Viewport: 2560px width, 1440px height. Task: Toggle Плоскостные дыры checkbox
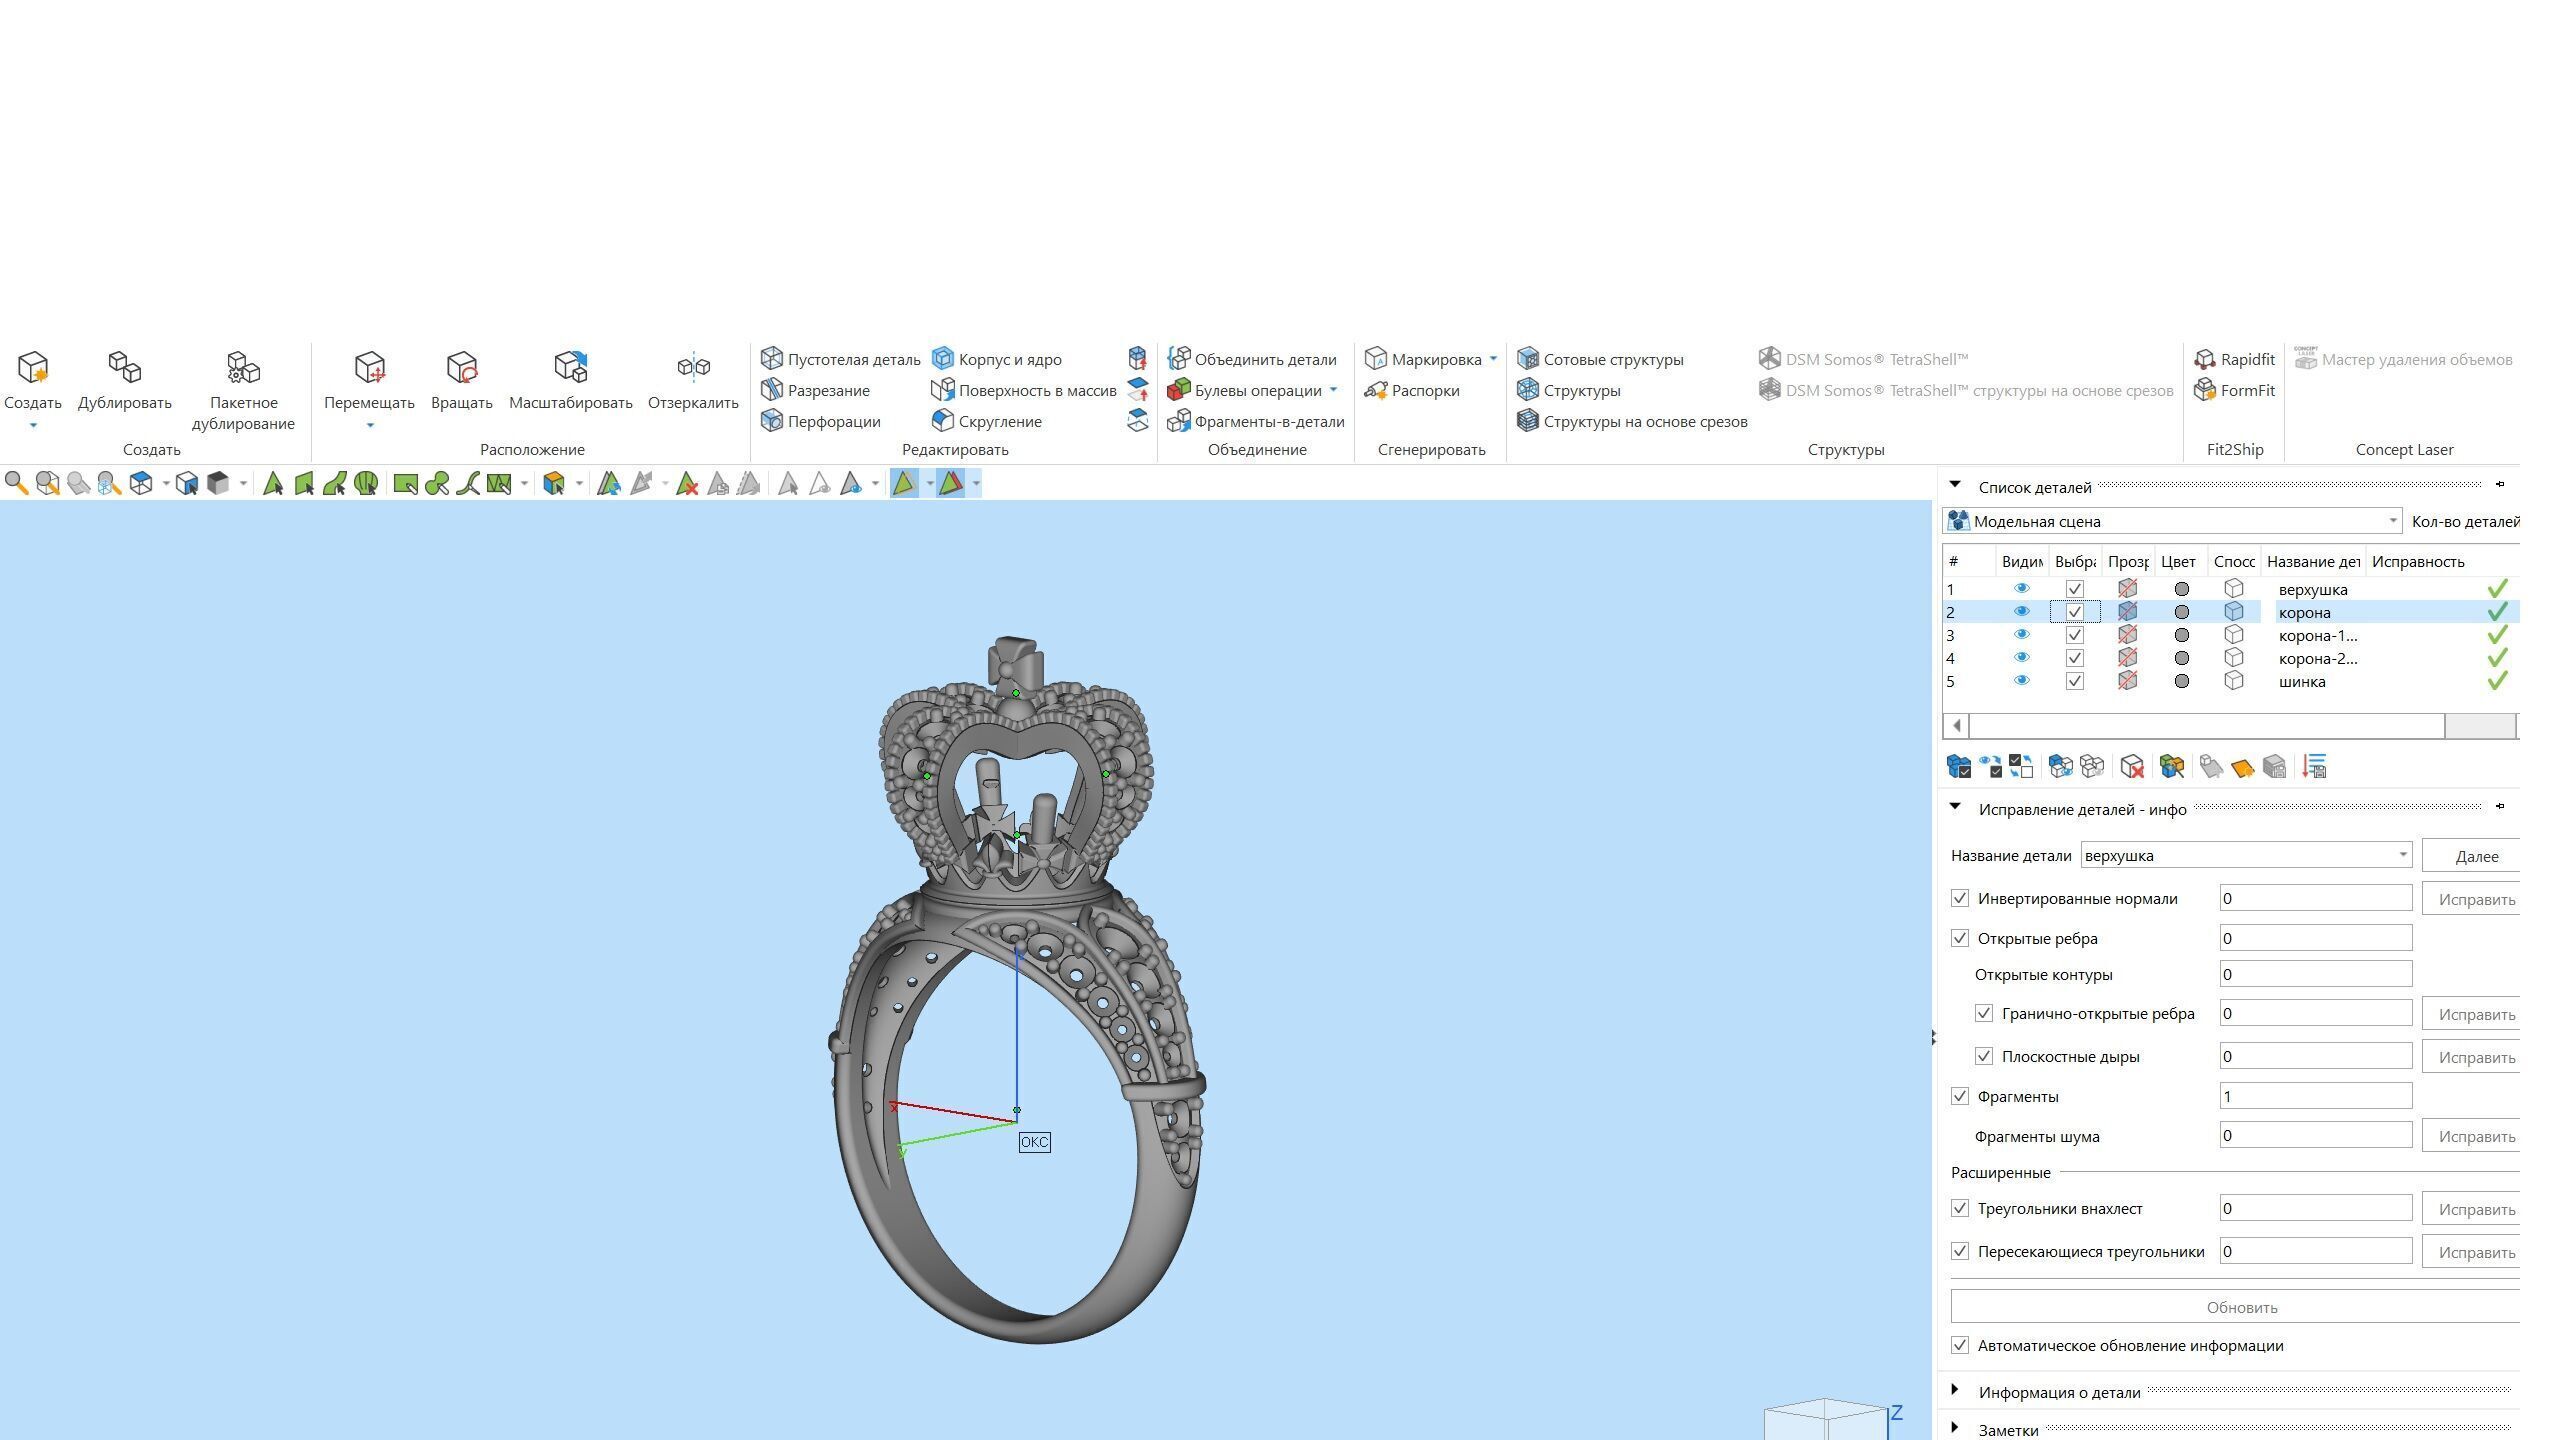pyautogui.click(x=1984, y=1056)
